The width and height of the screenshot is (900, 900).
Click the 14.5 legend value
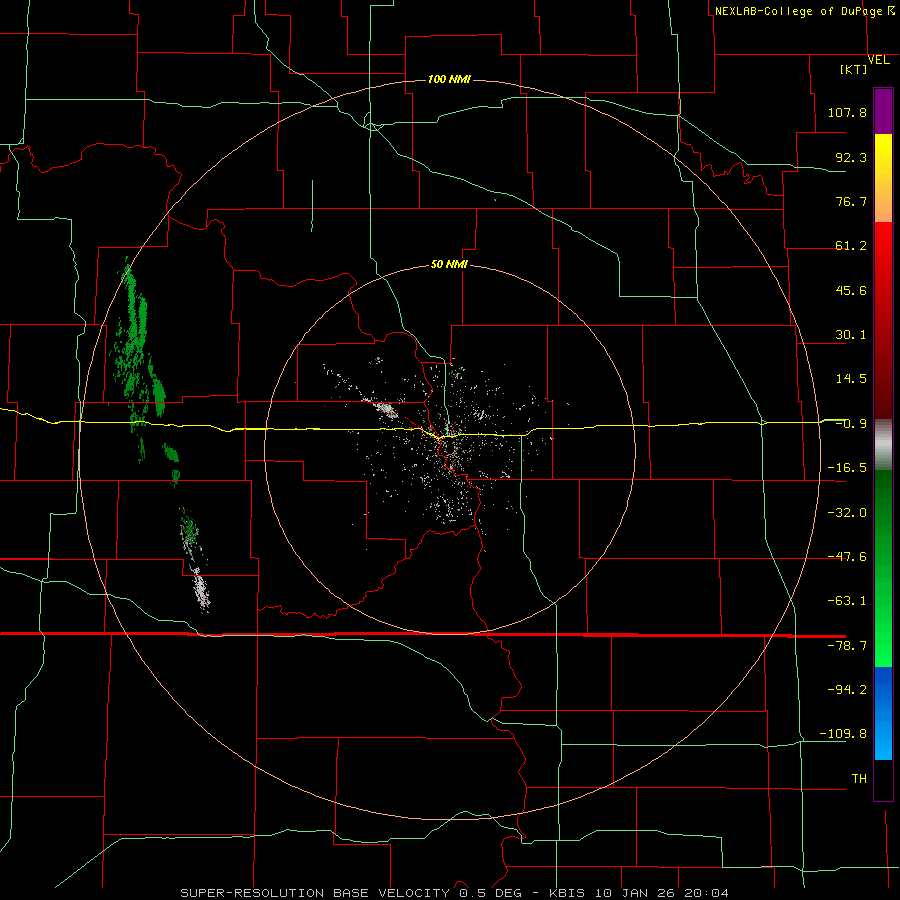(851, 379)
